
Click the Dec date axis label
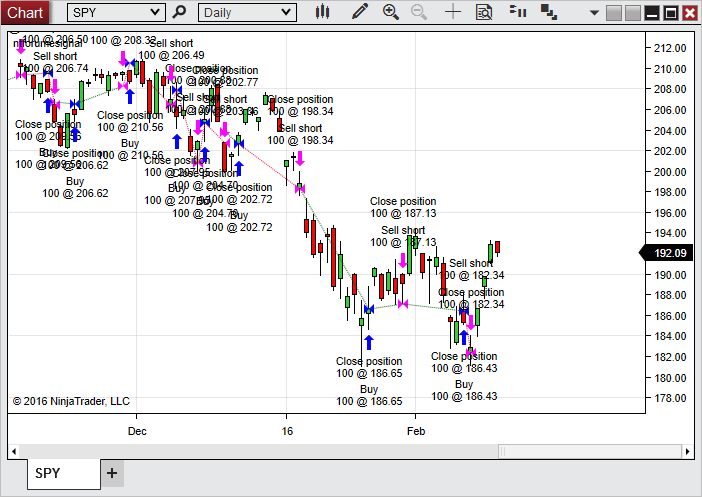(x=137, y=431)
